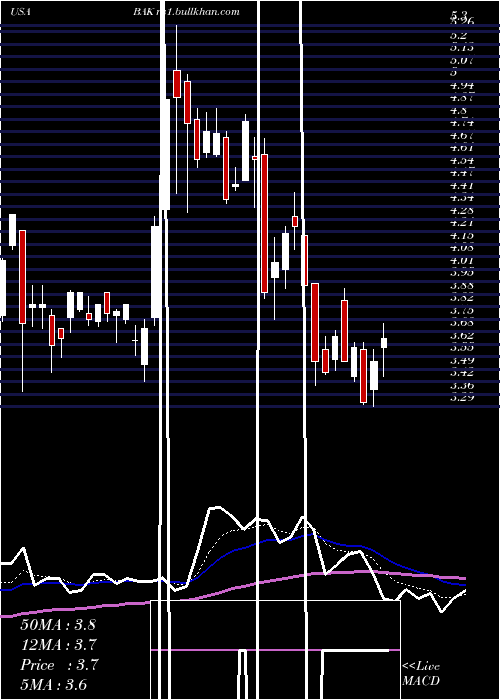The image size is (500, 700).
Task: Select the "Price : 3.7" legend entry
Action: (59, 665)
